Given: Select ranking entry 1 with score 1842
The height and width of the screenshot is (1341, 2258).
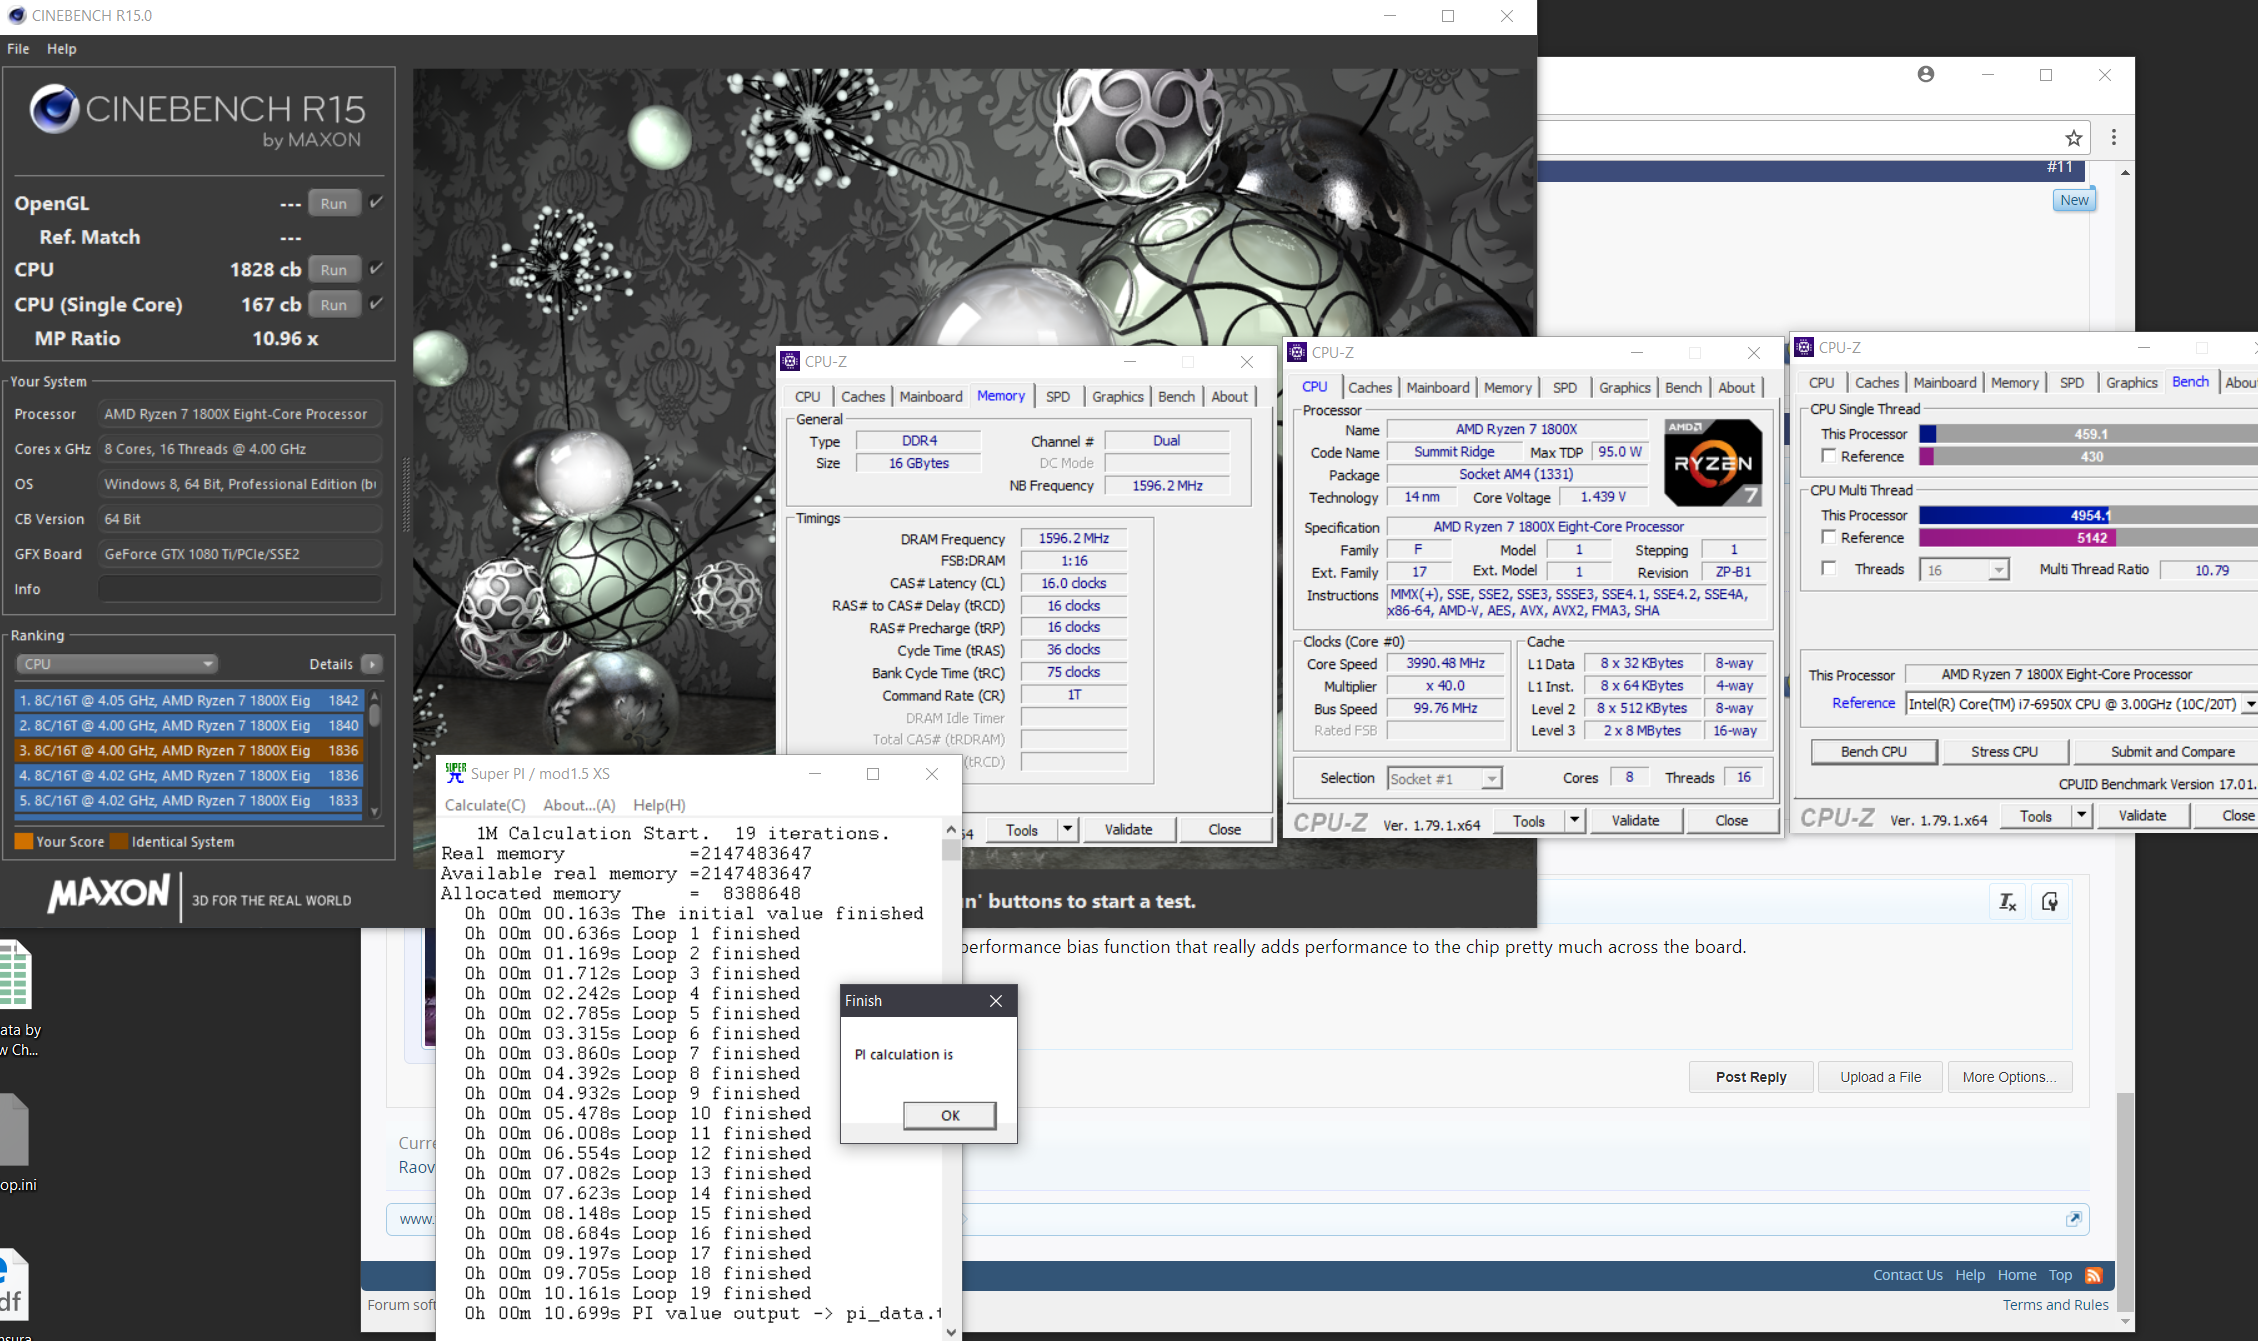Looking at the screenshot, I should (188, 700).
